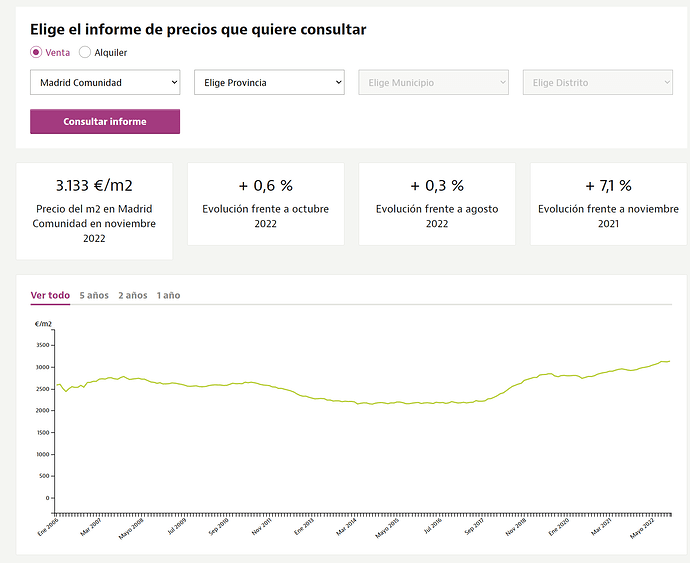Screen dimensions: 690x563
Task: Show the 5 años chart range
Action: click(x=94, y=295)
